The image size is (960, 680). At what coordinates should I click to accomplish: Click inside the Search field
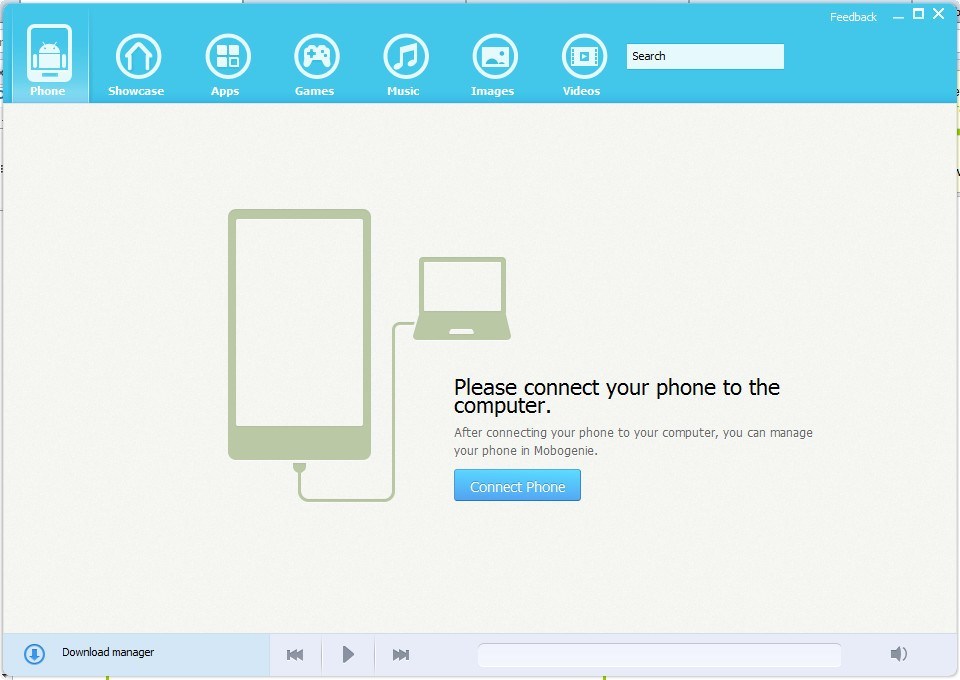704,56
